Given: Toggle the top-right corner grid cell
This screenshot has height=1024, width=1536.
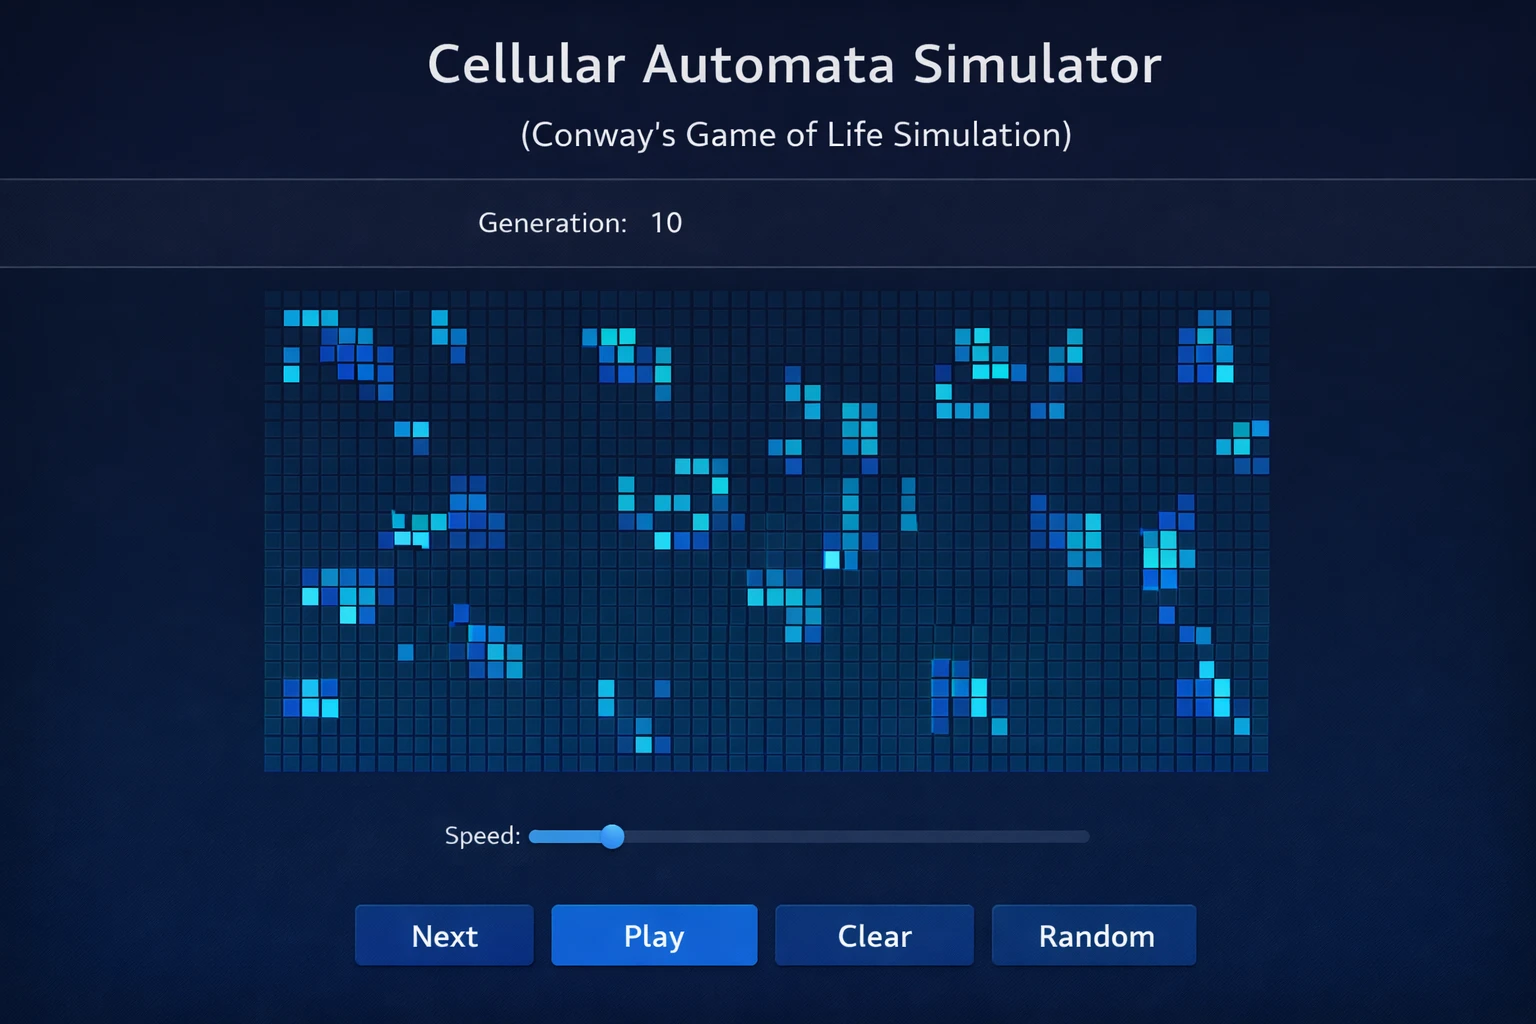Looking at the screenshot, I should [x=1260, y=300].
